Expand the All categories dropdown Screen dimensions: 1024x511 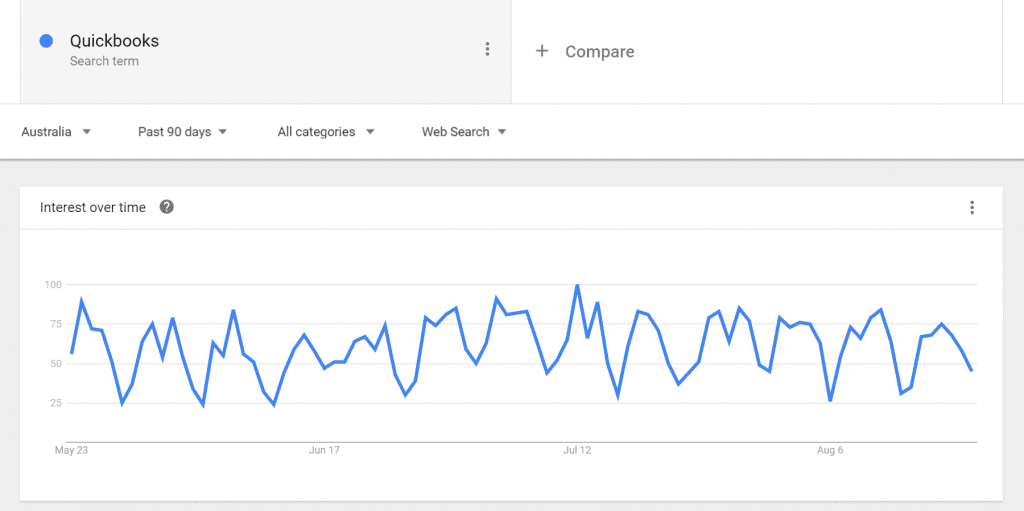(326, 132)
